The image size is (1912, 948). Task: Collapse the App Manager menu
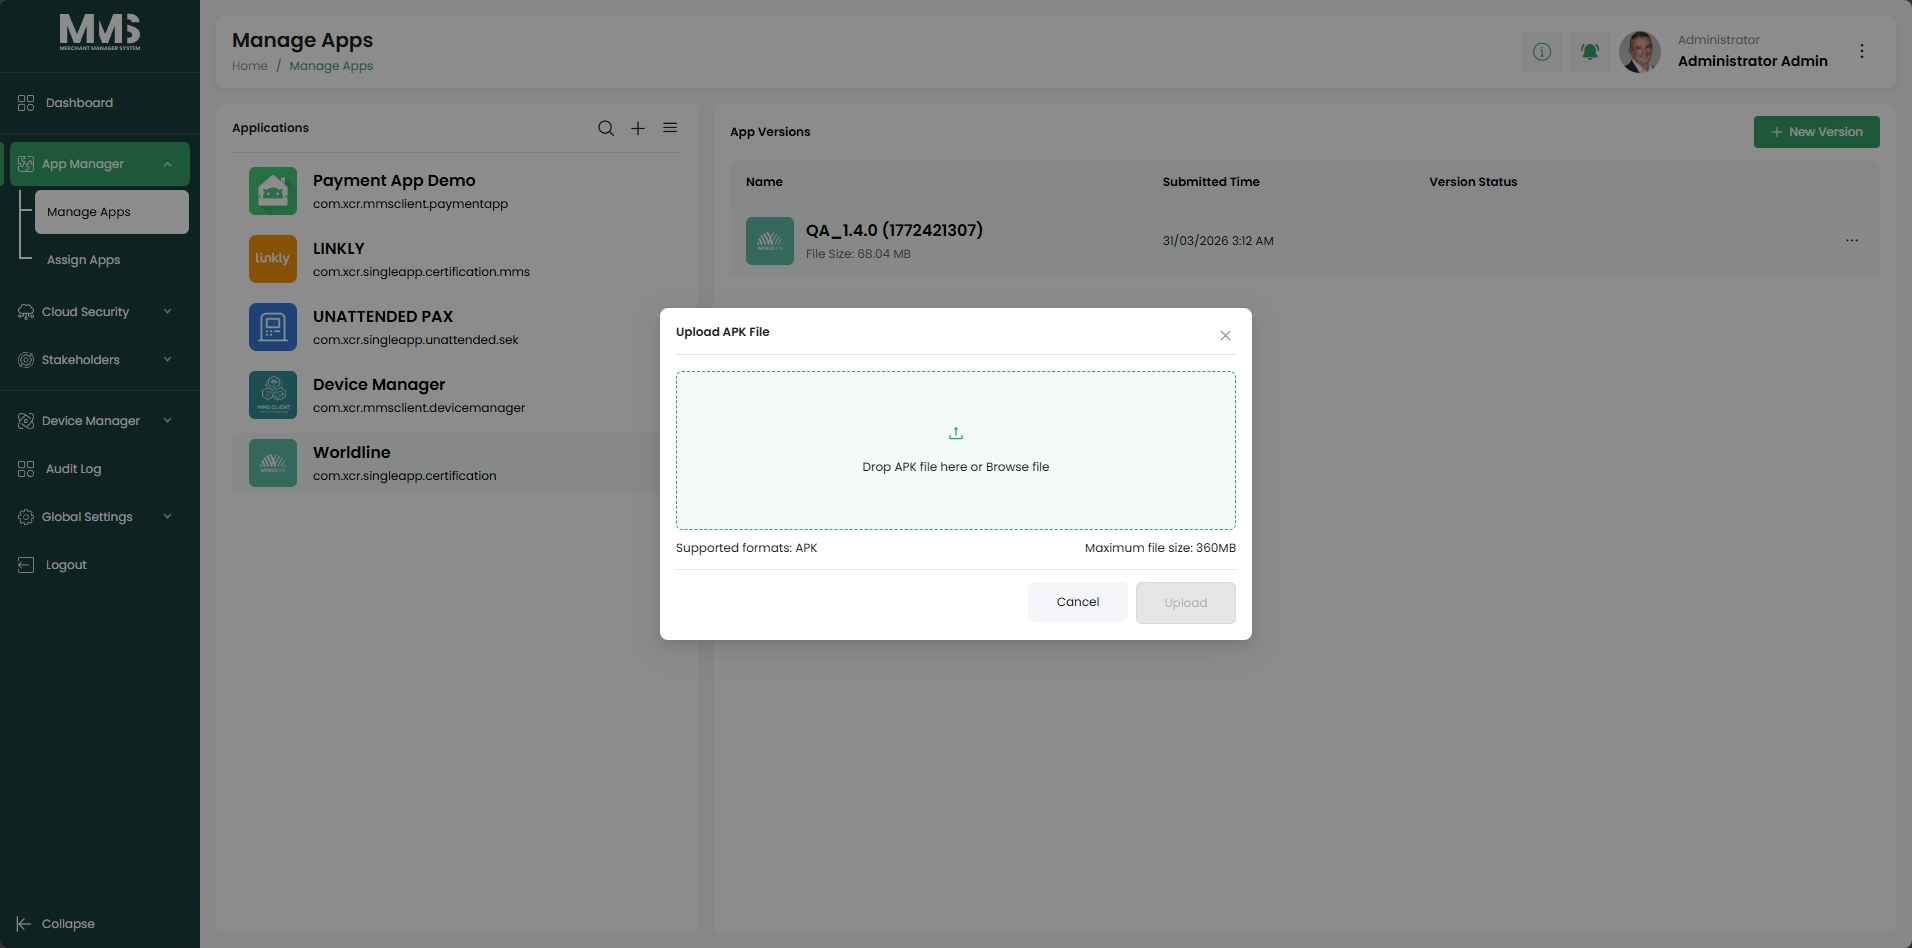click(x=167, y=164)
